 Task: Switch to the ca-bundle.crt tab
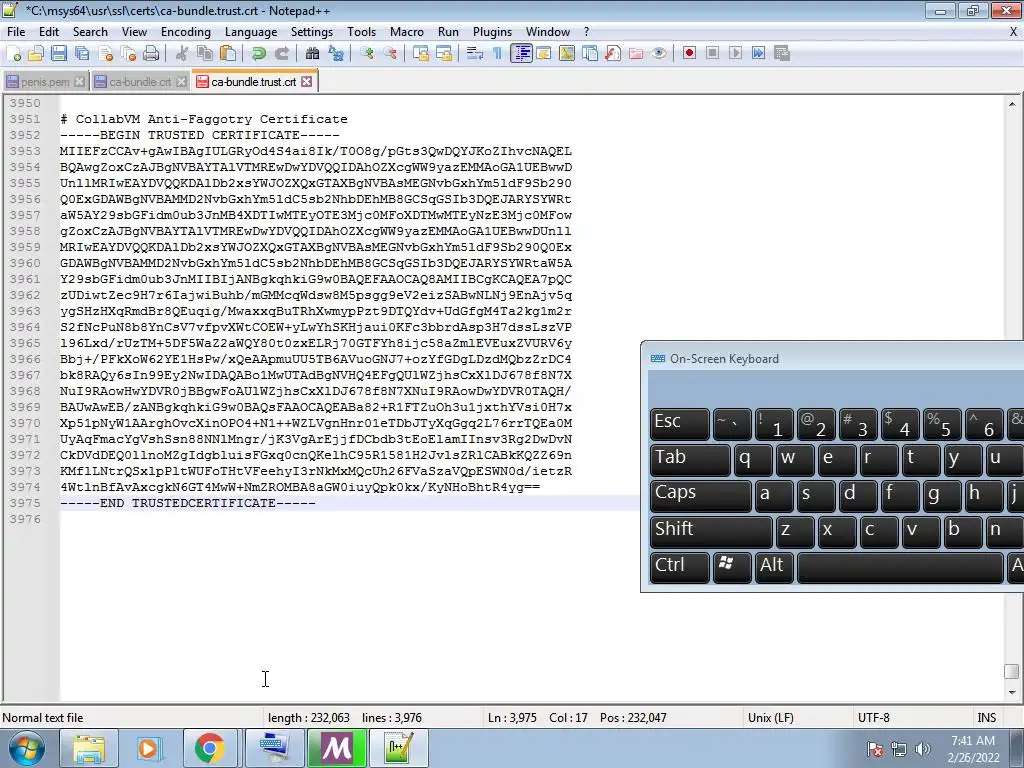(x=140, y=82)
